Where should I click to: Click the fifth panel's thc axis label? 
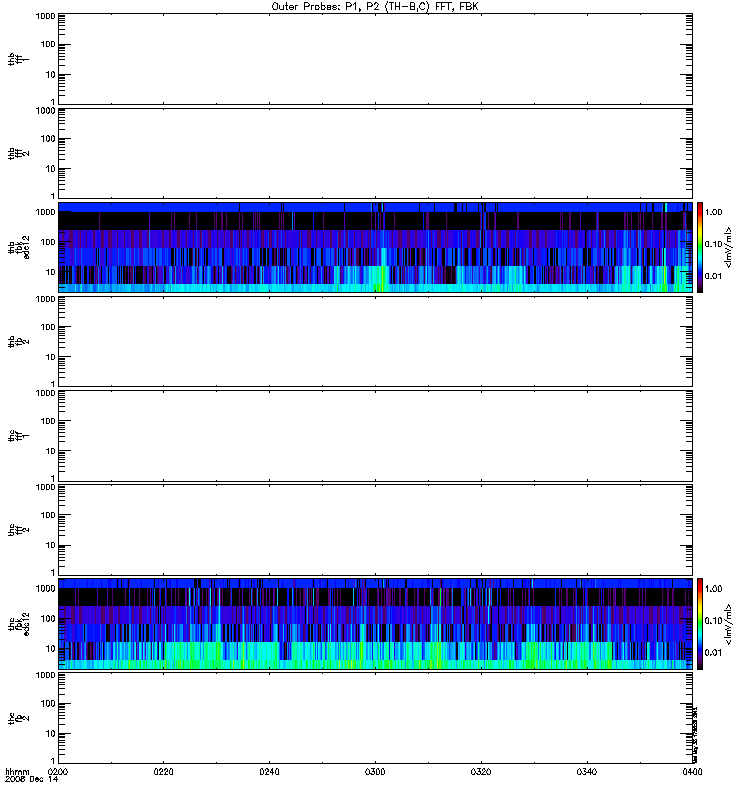point(18,436)
